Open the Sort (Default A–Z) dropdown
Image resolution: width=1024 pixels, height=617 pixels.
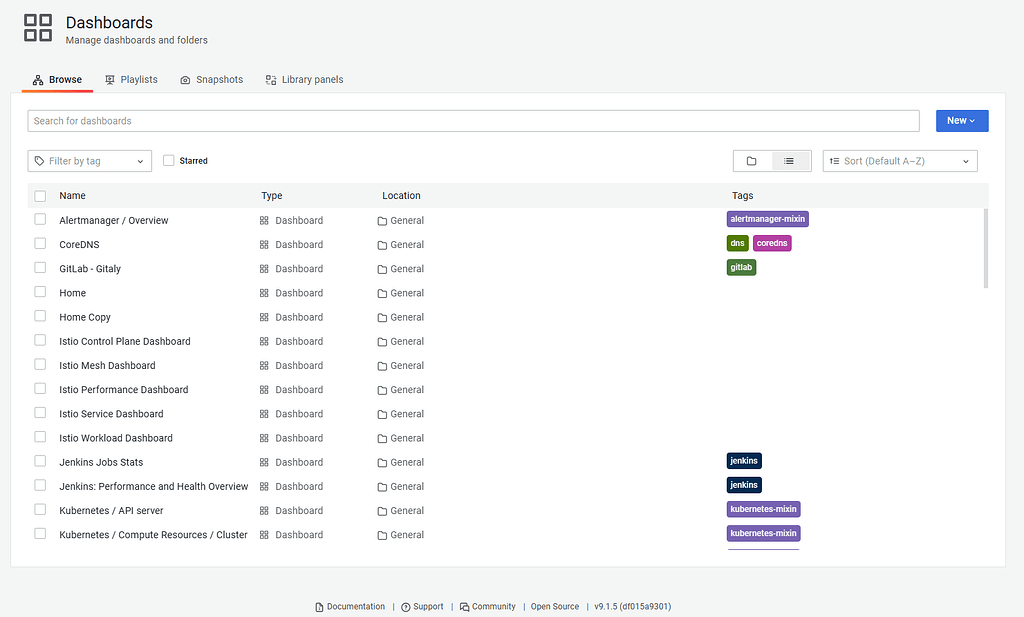(900, 161)
